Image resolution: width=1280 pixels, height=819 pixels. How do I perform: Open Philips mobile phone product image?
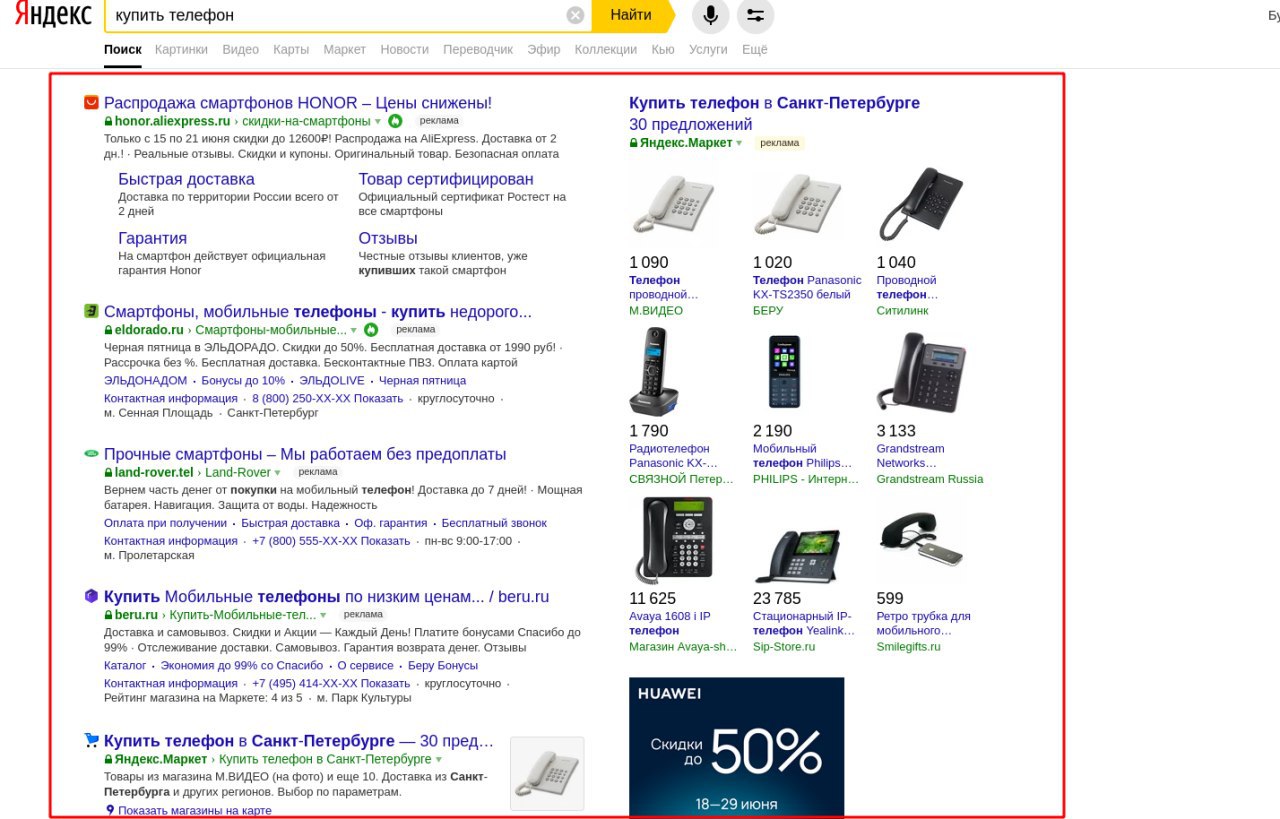(x=785, y=371)
